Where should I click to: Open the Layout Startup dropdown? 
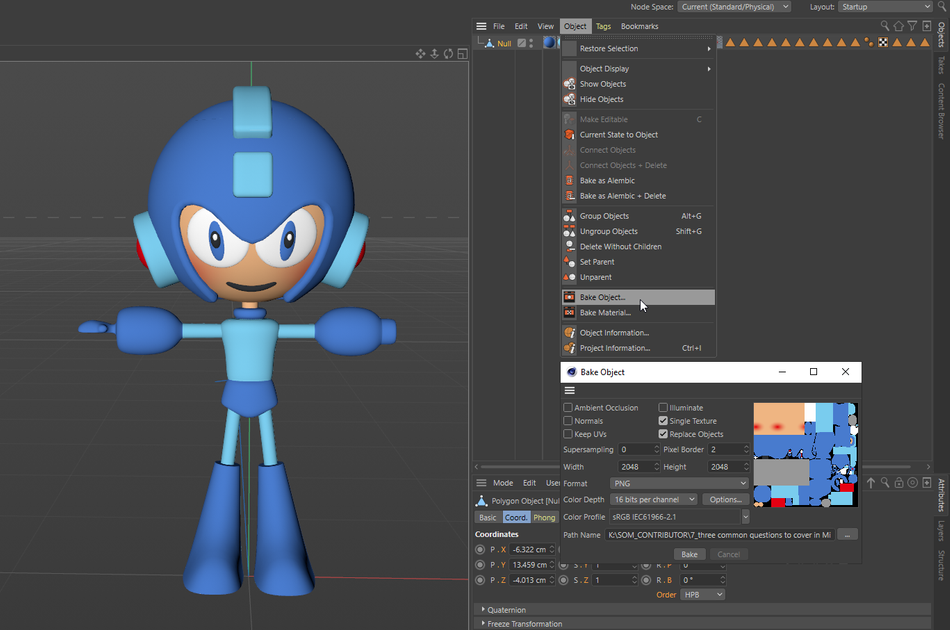click(x=885, y=7)
